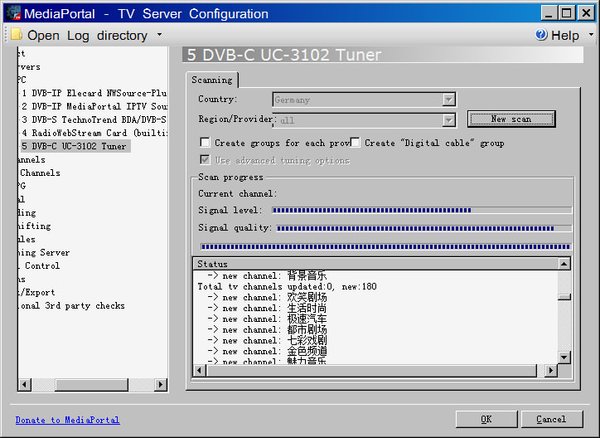Click the Status list column header

375,264
